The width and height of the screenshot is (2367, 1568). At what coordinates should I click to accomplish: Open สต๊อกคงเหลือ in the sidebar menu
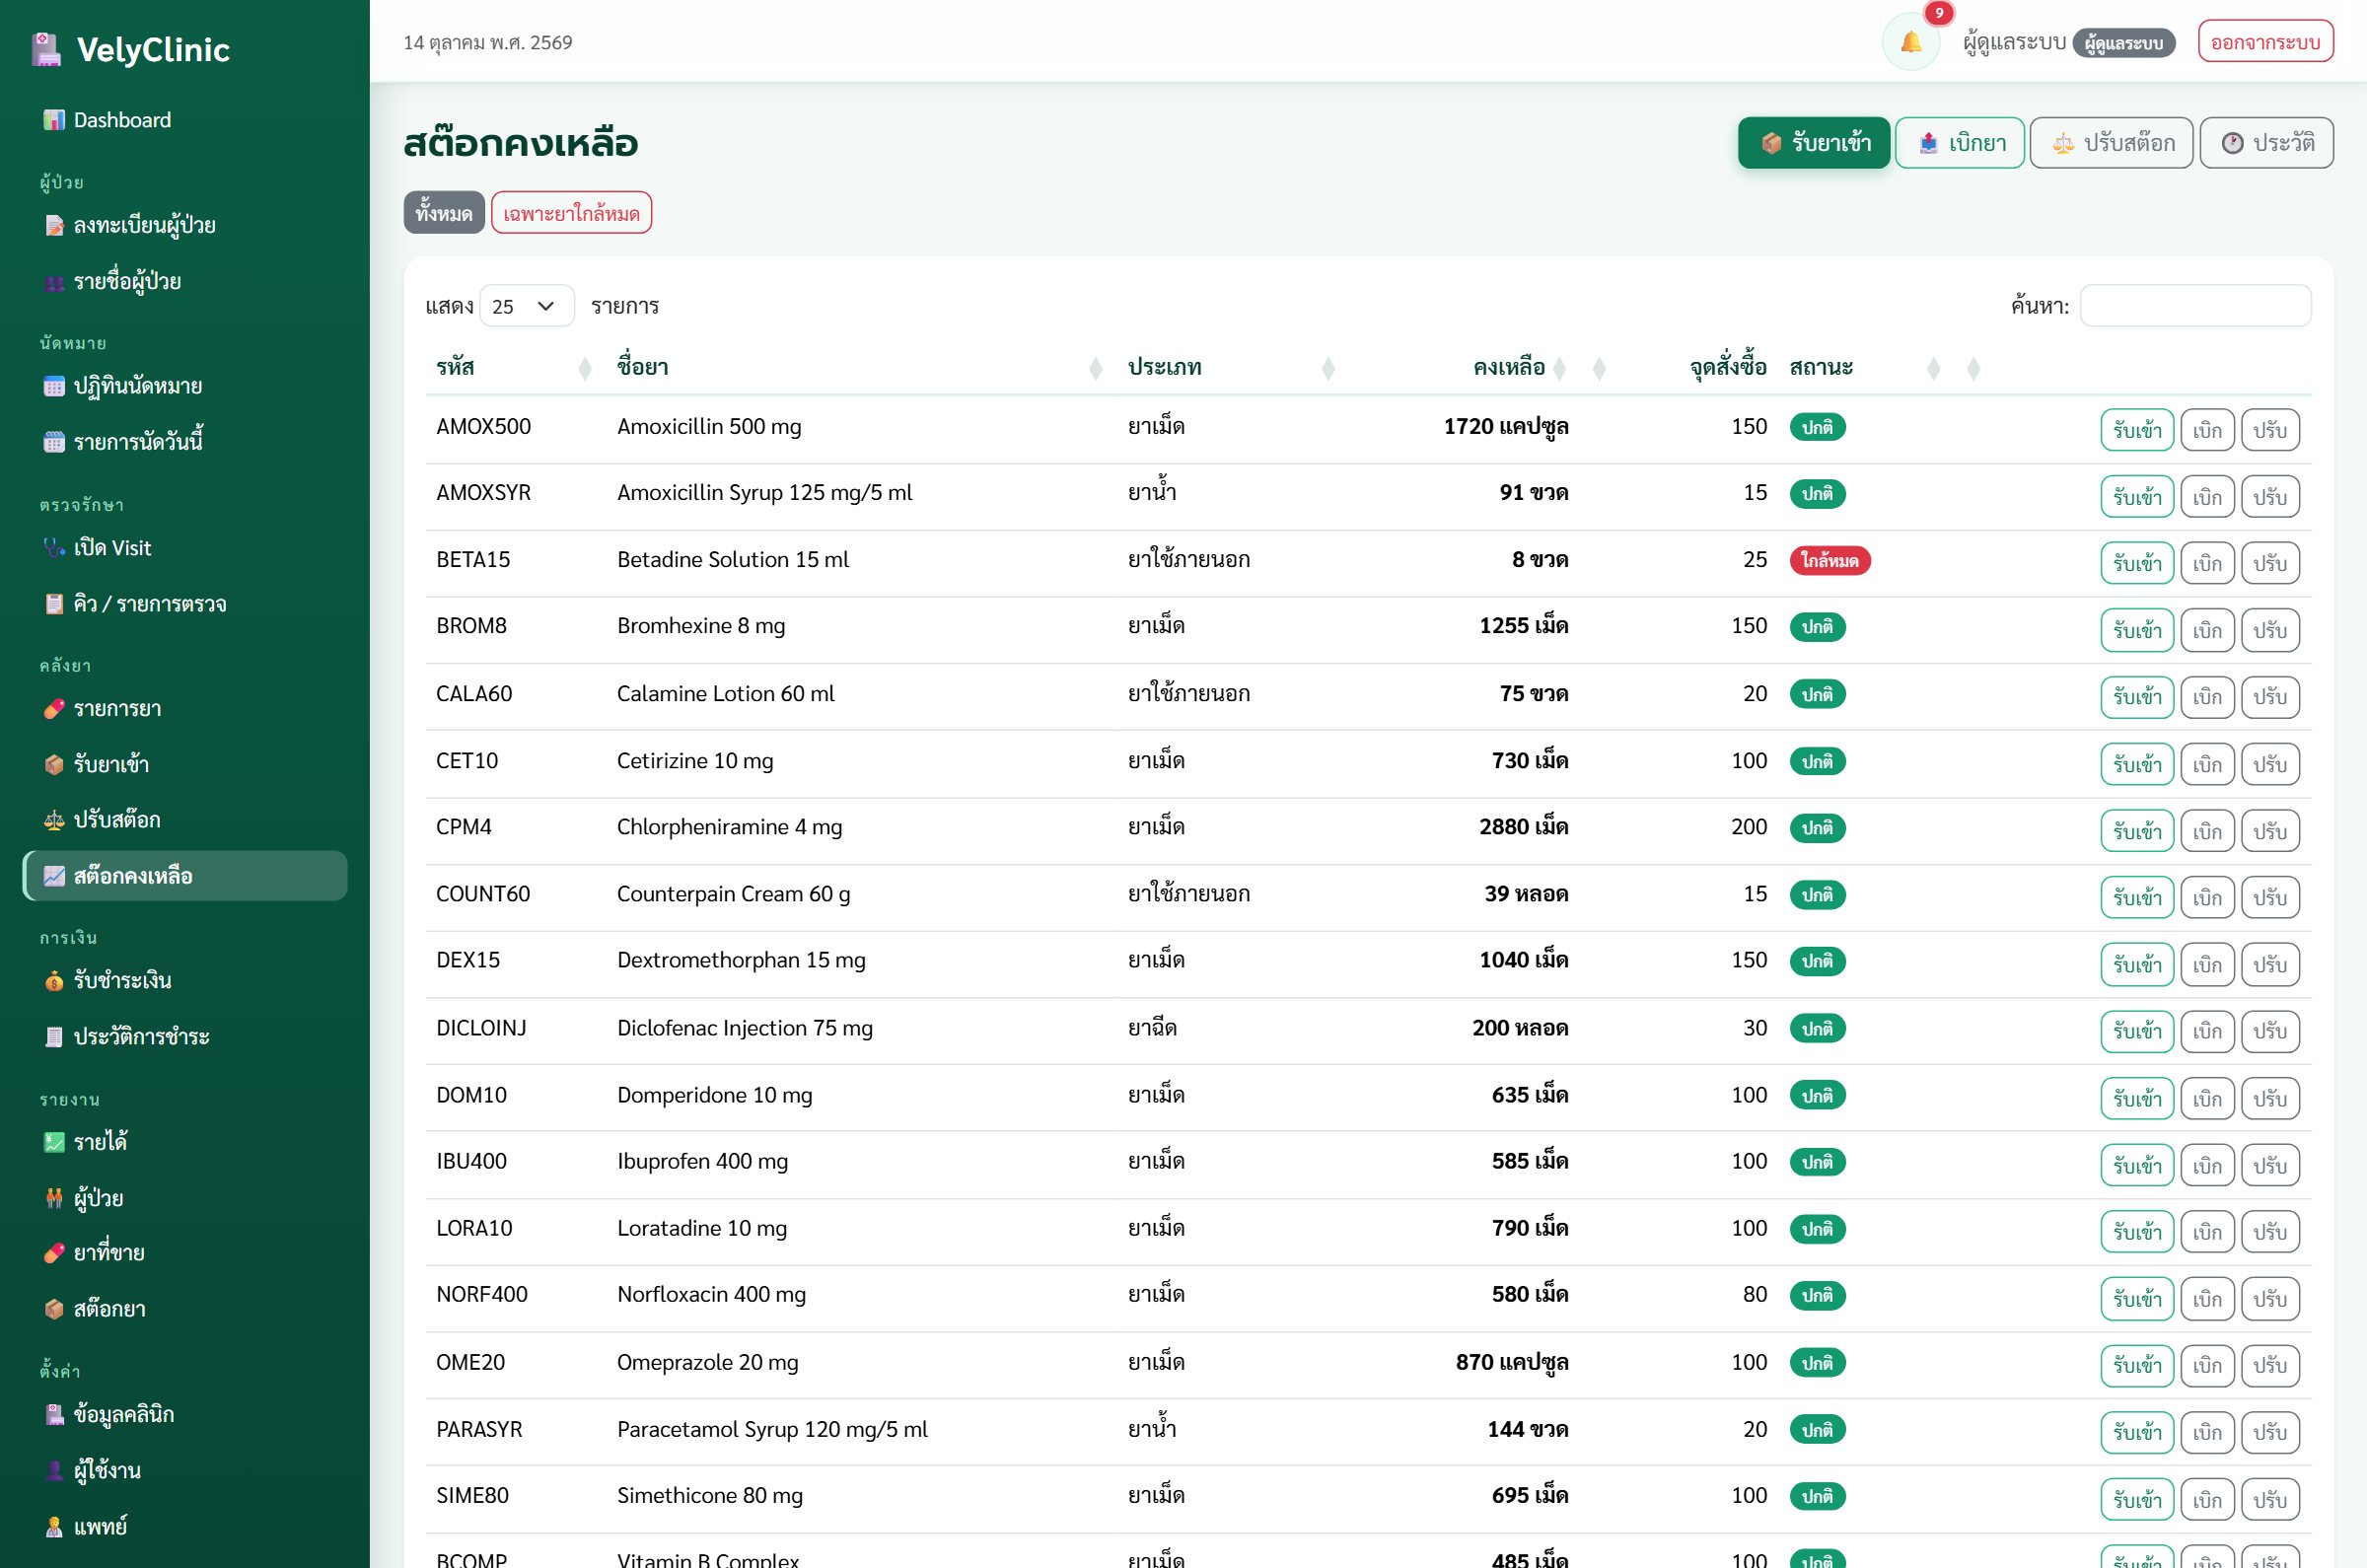(x=185, y=876)
